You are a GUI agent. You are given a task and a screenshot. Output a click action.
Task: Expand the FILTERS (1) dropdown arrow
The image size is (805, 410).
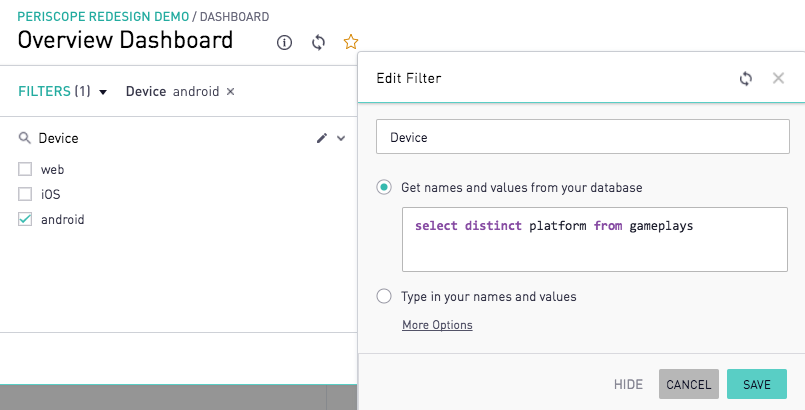click(x=103, y=92)
